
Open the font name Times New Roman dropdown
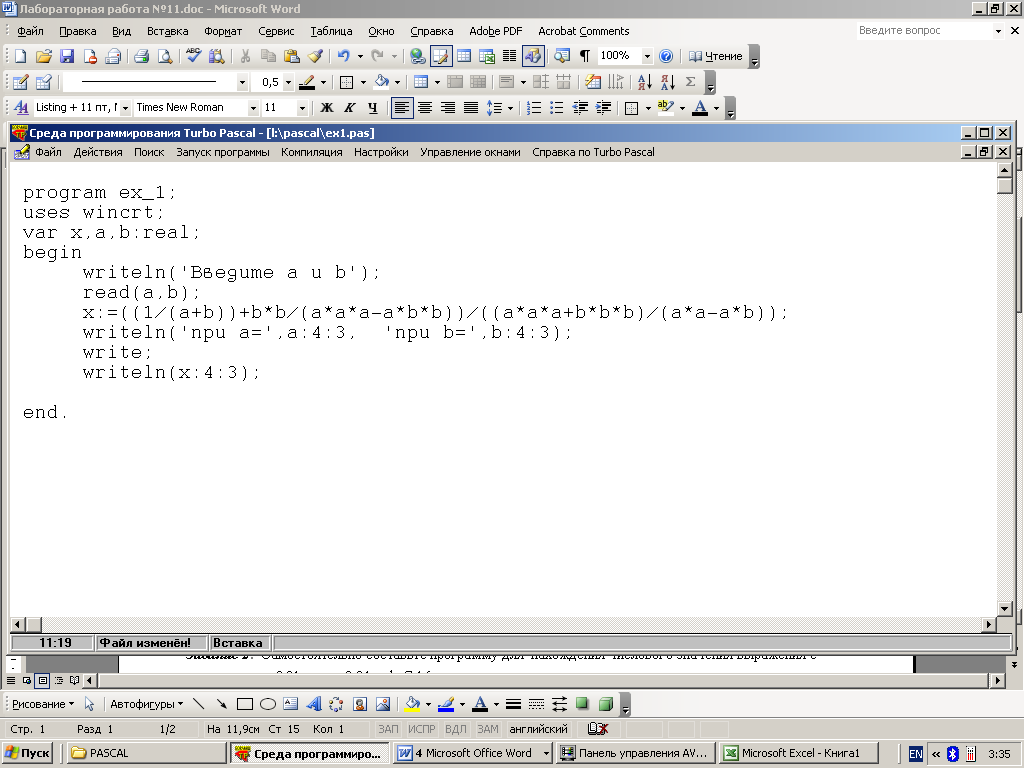pos(253,108)
